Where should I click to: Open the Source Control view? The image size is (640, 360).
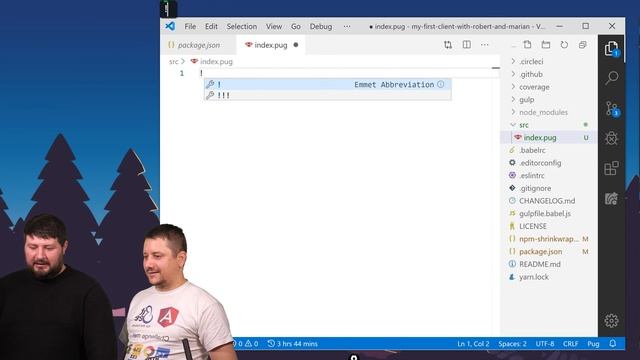611,109
